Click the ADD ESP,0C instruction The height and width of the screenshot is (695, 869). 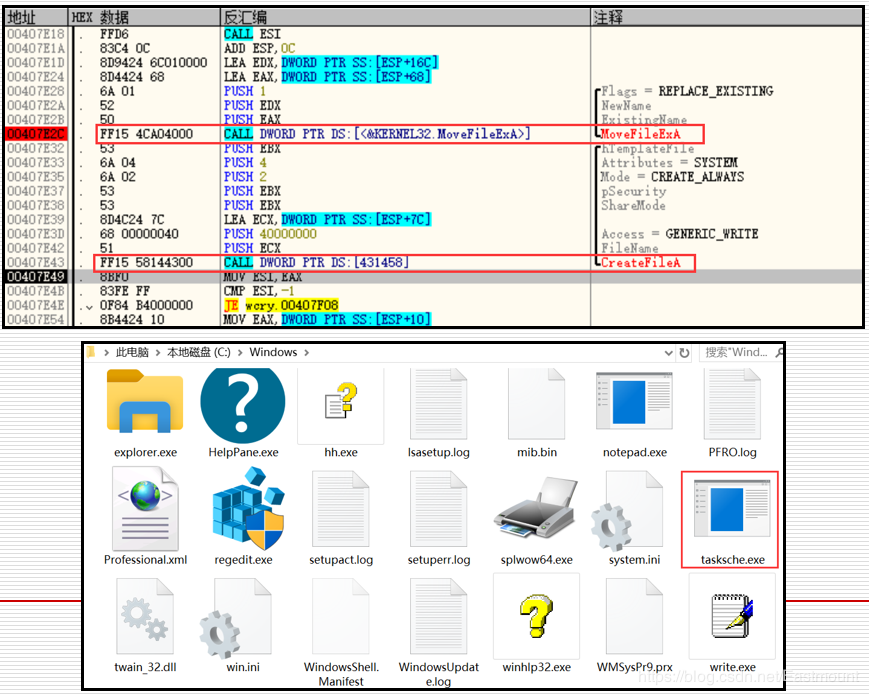(259, 48)
